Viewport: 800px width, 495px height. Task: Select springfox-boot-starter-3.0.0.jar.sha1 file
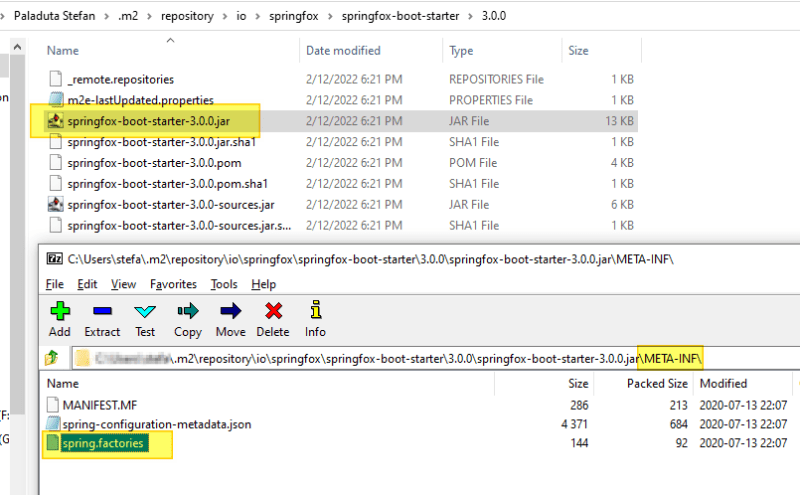[x=162, y=142]
